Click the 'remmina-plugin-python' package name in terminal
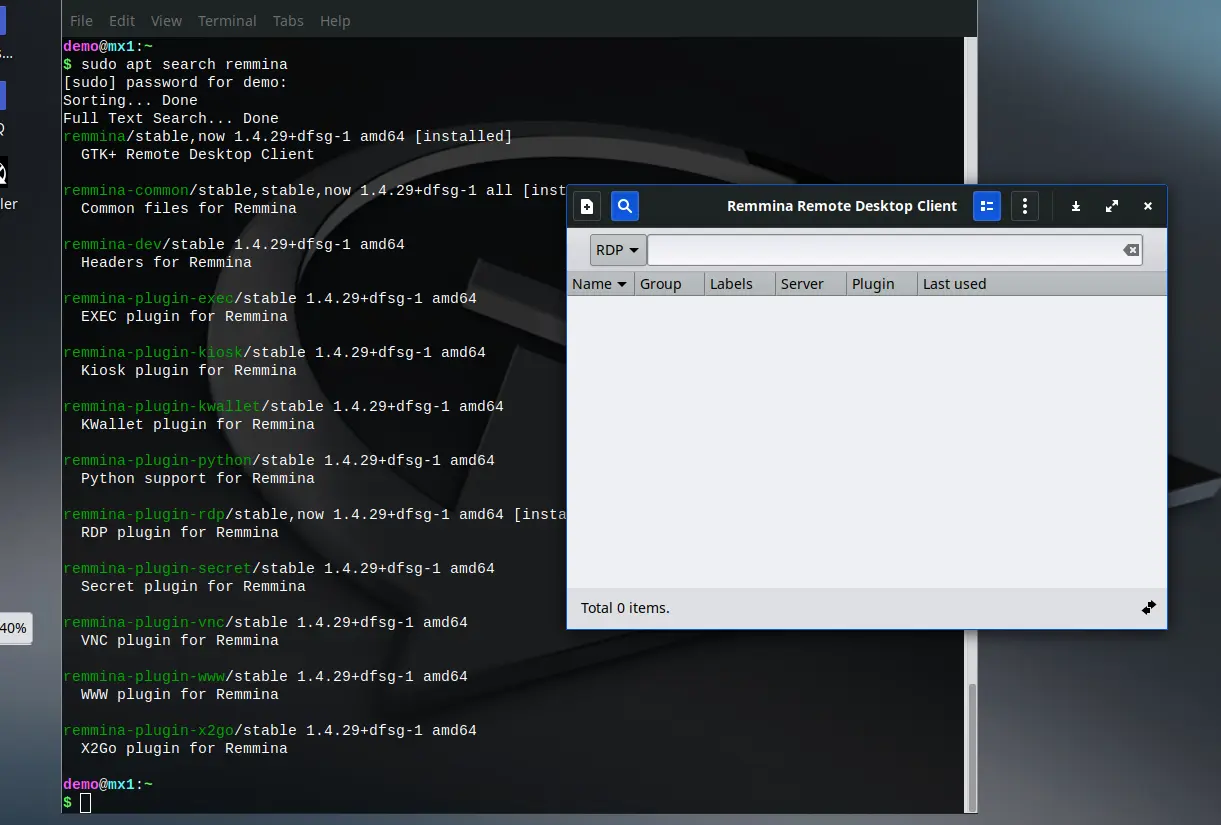This screenshot has width=1221, height=825. click(x=157, y=460)
